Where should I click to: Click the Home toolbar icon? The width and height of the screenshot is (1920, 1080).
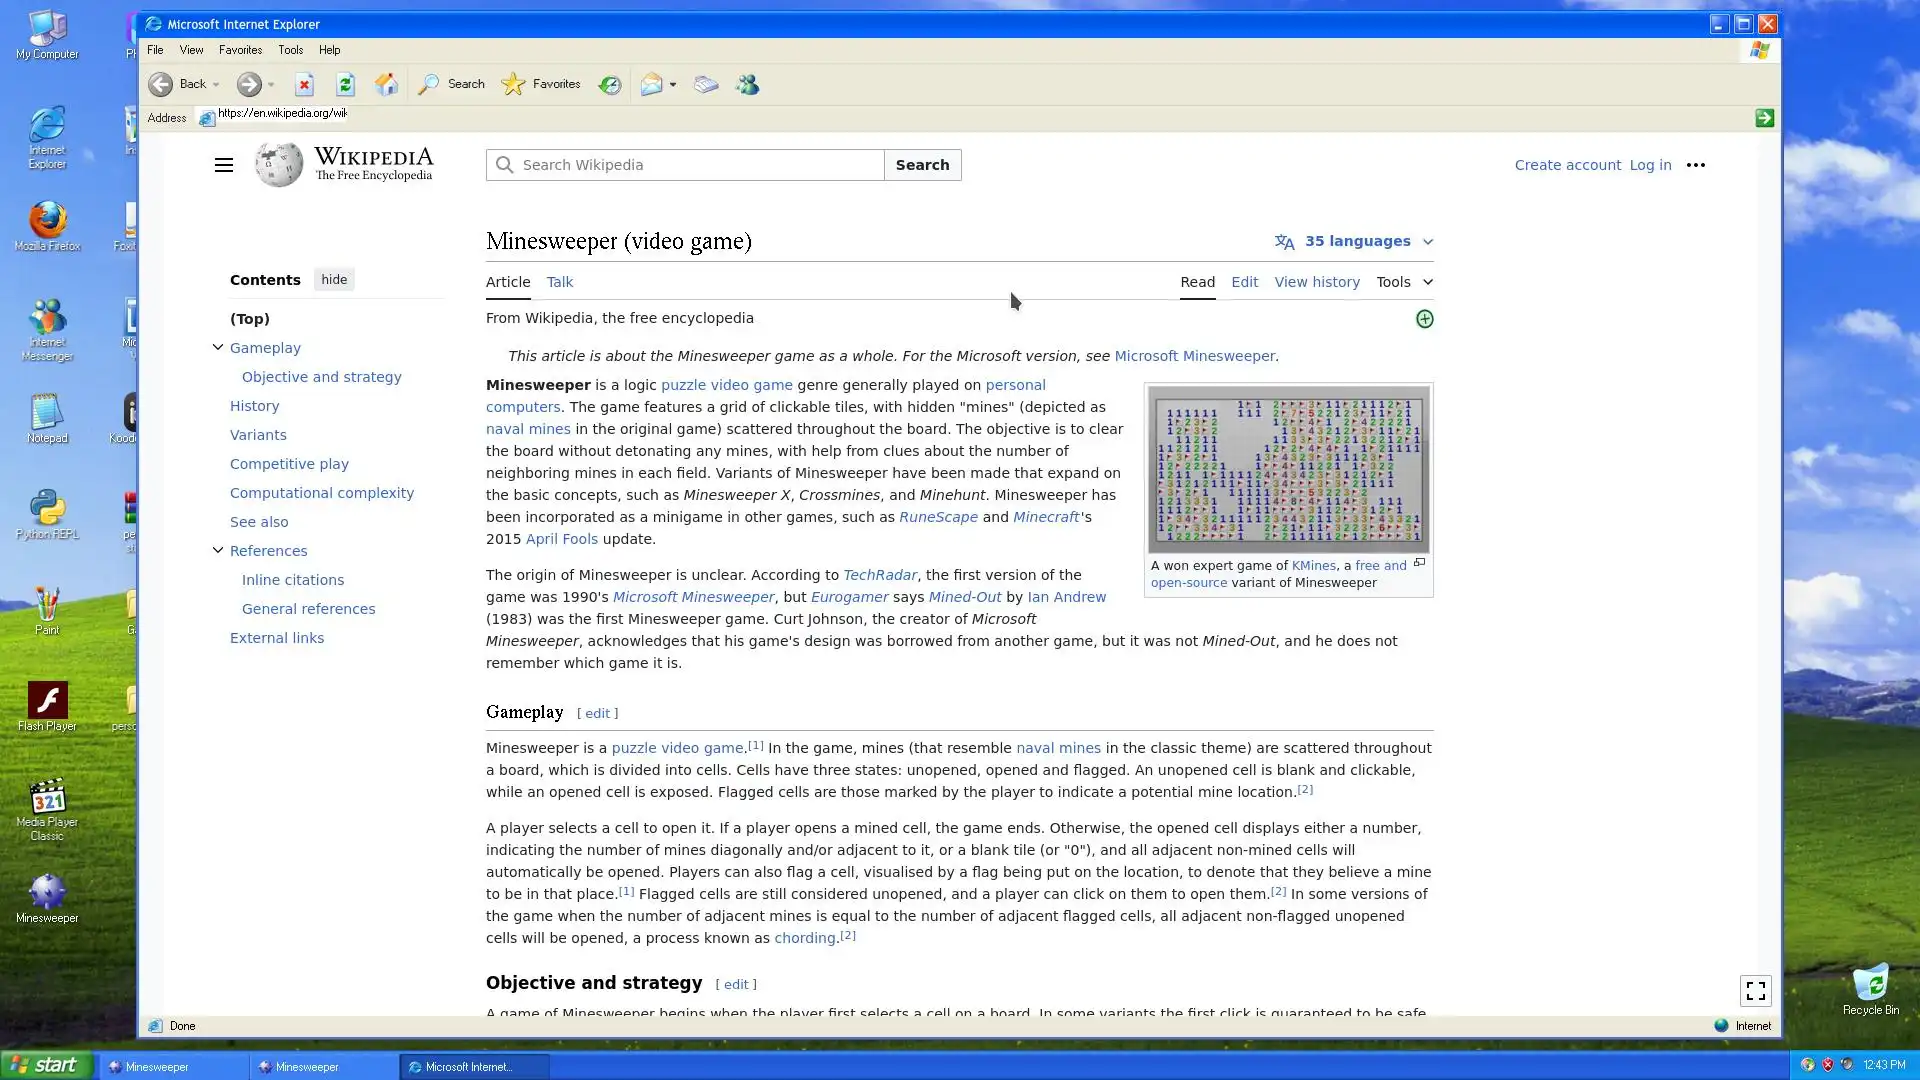point(386,85)
